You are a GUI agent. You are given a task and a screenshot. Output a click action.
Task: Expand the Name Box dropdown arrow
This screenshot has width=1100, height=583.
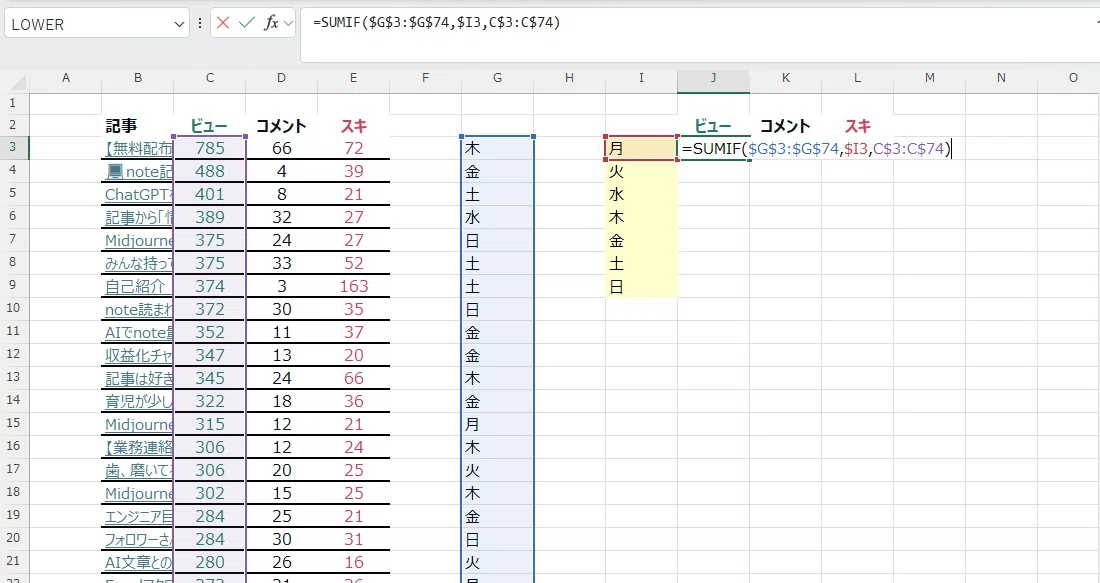pos(179,25)
